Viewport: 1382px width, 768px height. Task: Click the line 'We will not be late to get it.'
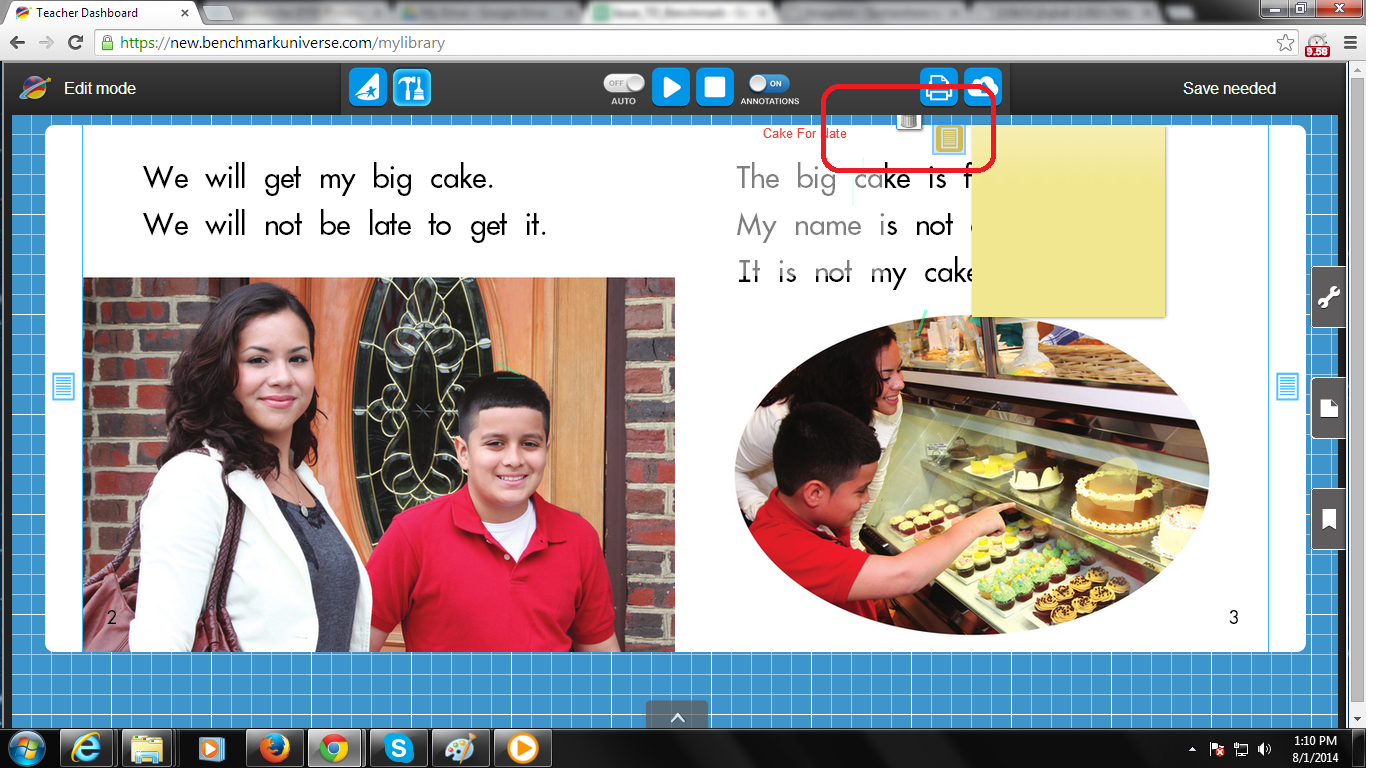click(x=345, y=225)
